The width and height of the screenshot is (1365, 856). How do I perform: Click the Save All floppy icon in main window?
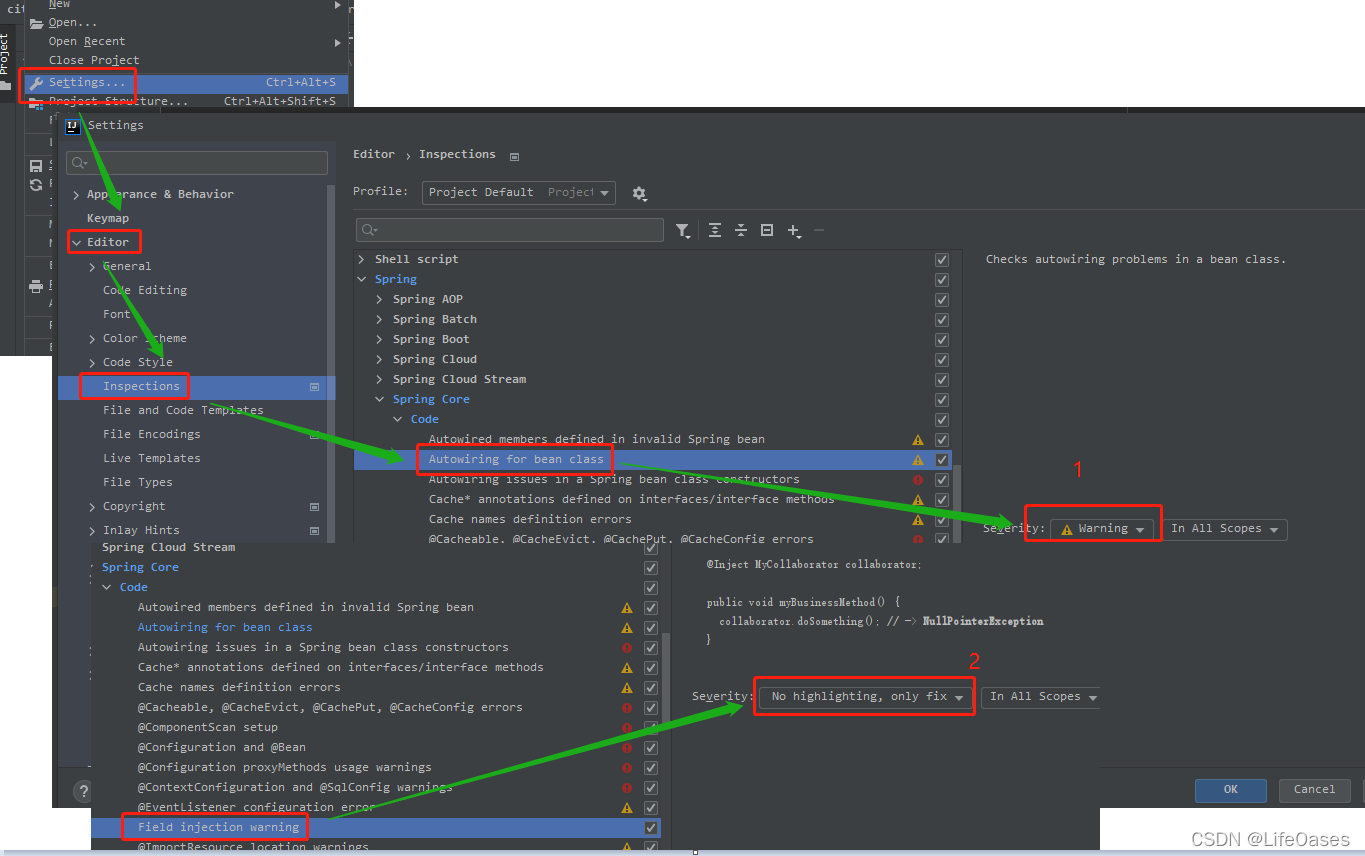(x=36, y=166)
